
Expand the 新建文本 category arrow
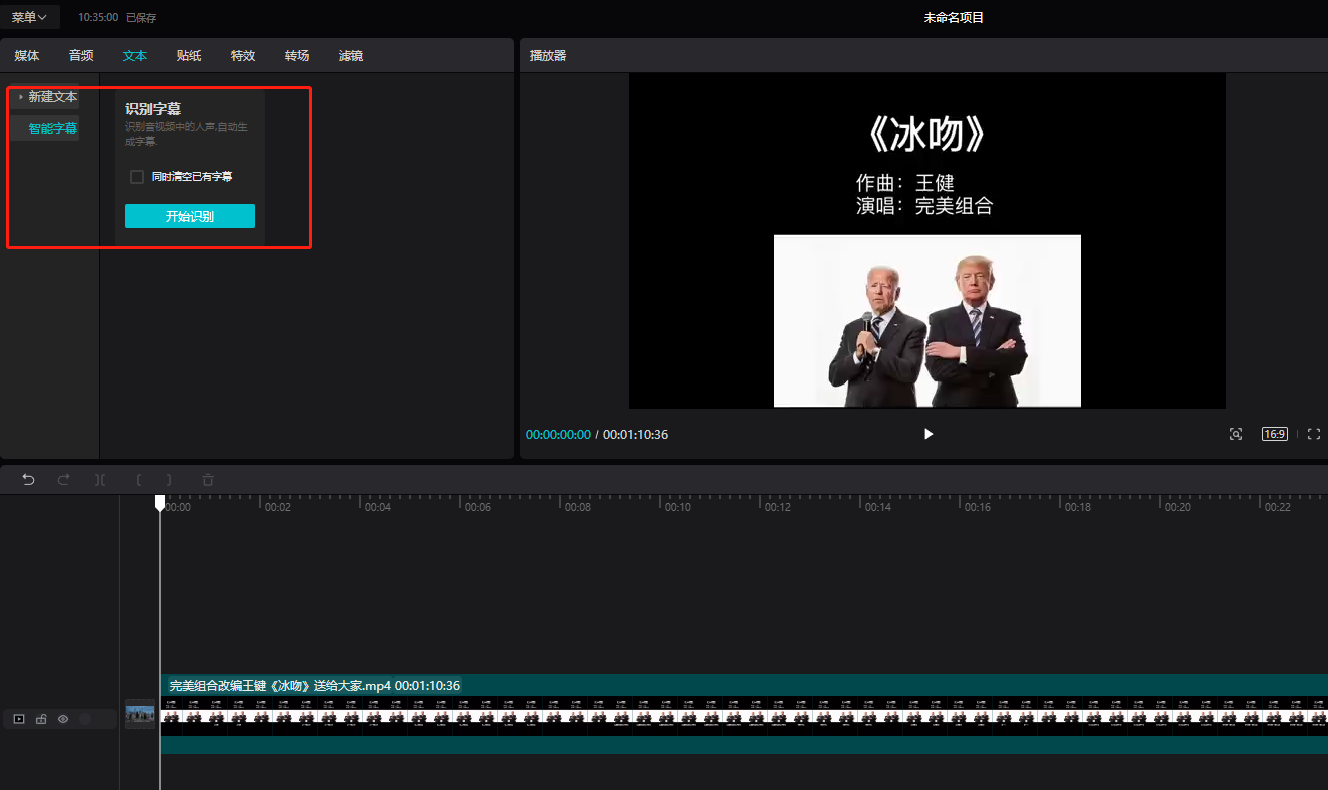pos(21,97)
